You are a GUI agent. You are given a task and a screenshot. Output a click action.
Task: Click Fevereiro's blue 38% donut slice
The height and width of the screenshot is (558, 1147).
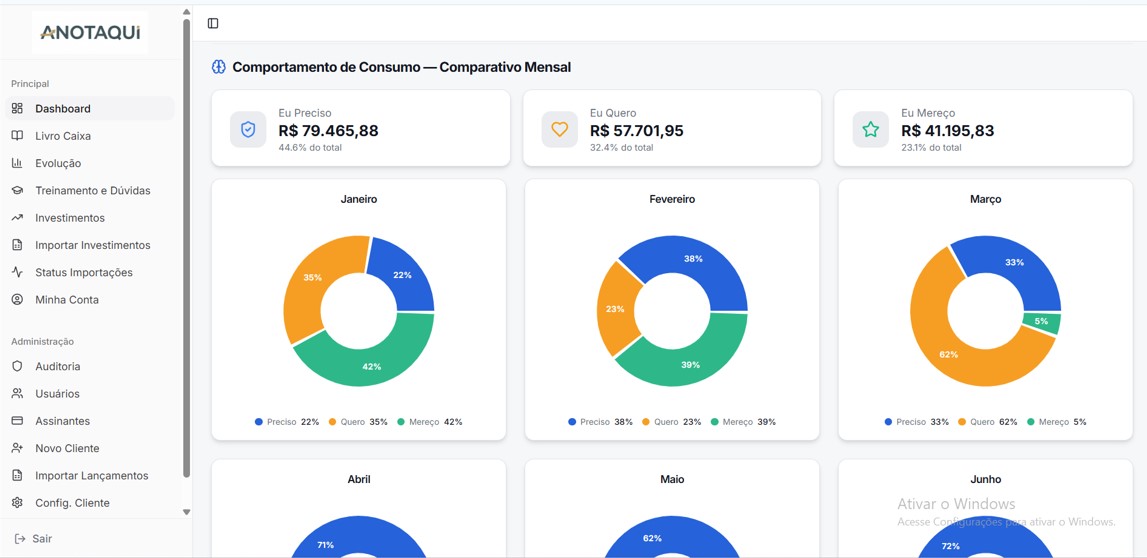pyautogui.click(x=695, y=260)
